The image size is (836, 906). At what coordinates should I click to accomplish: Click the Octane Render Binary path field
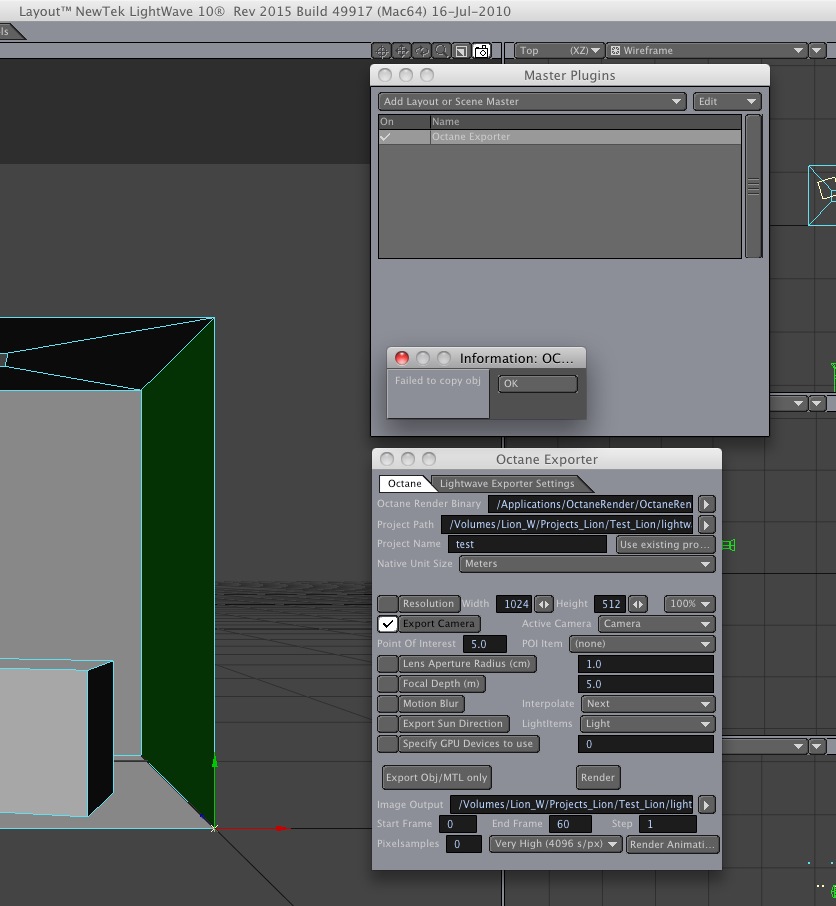590,504
